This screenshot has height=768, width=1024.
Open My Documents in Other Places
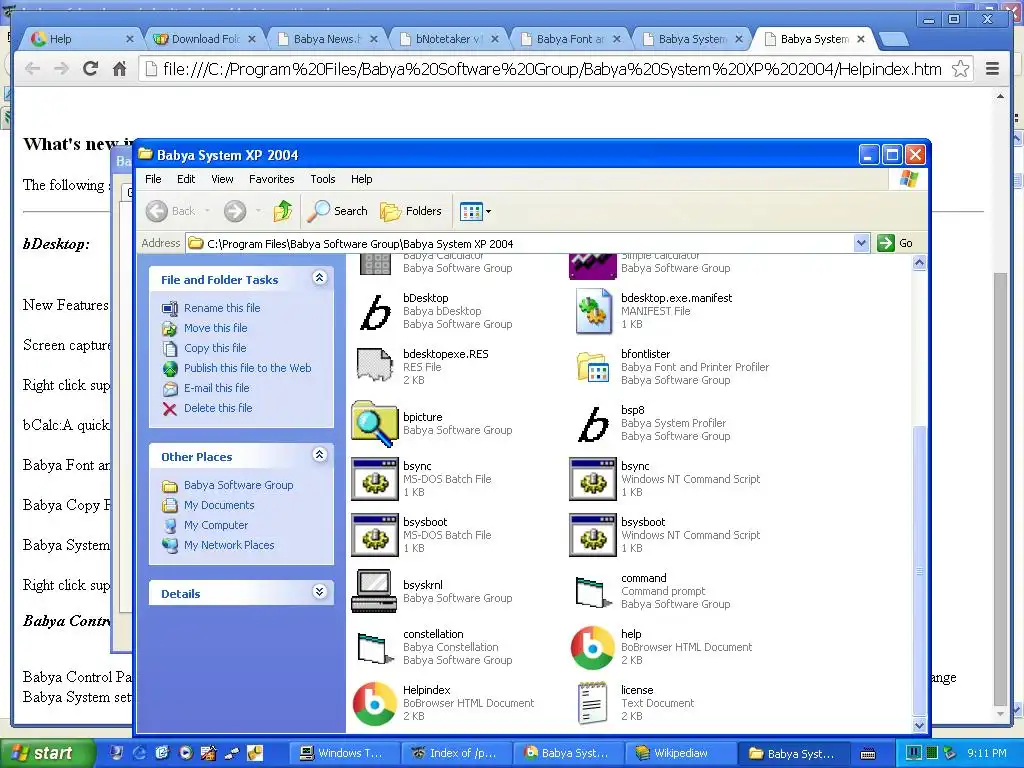pyautogui.click(x=219, y=505)
